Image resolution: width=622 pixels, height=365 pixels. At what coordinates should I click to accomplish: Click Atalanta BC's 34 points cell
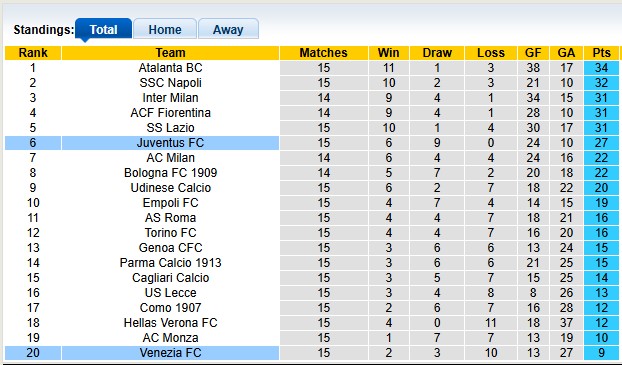tap(601, 68)
